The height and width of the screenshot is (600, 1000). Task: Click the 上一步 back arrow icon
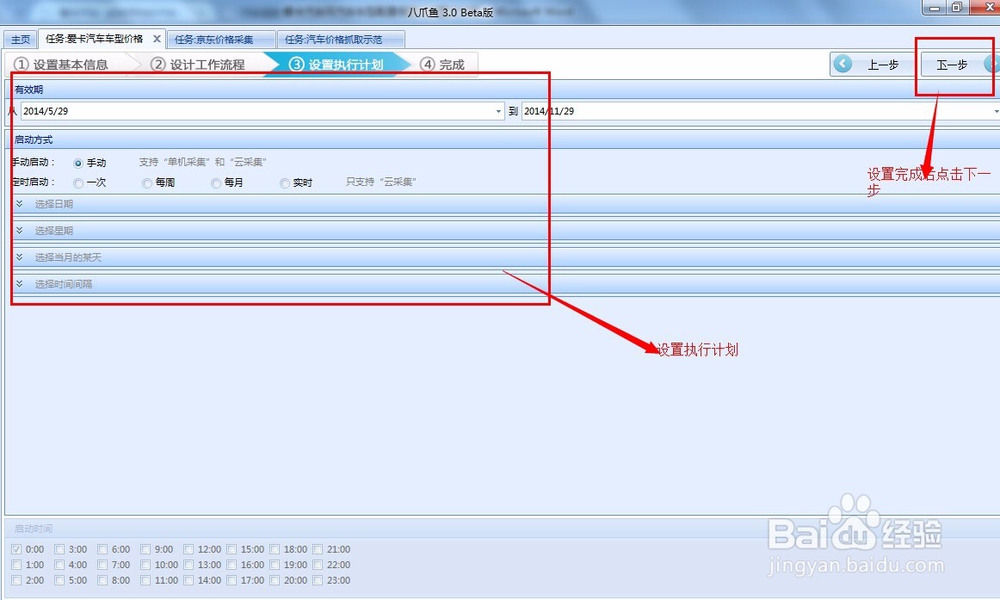842,64
